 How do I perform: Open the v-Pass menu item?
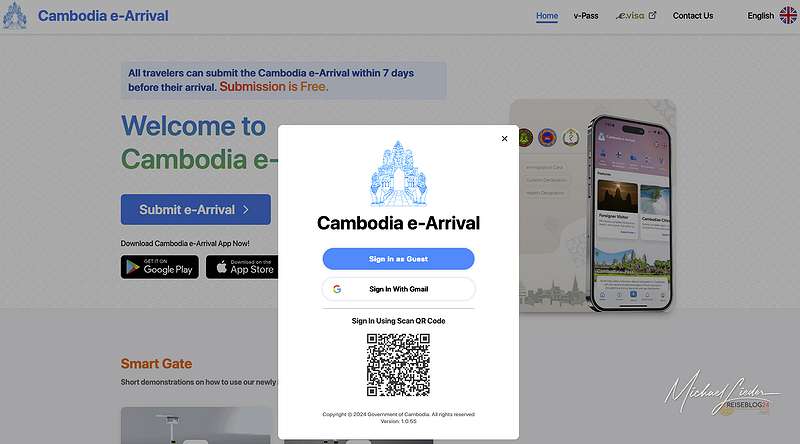pos(586,16)
